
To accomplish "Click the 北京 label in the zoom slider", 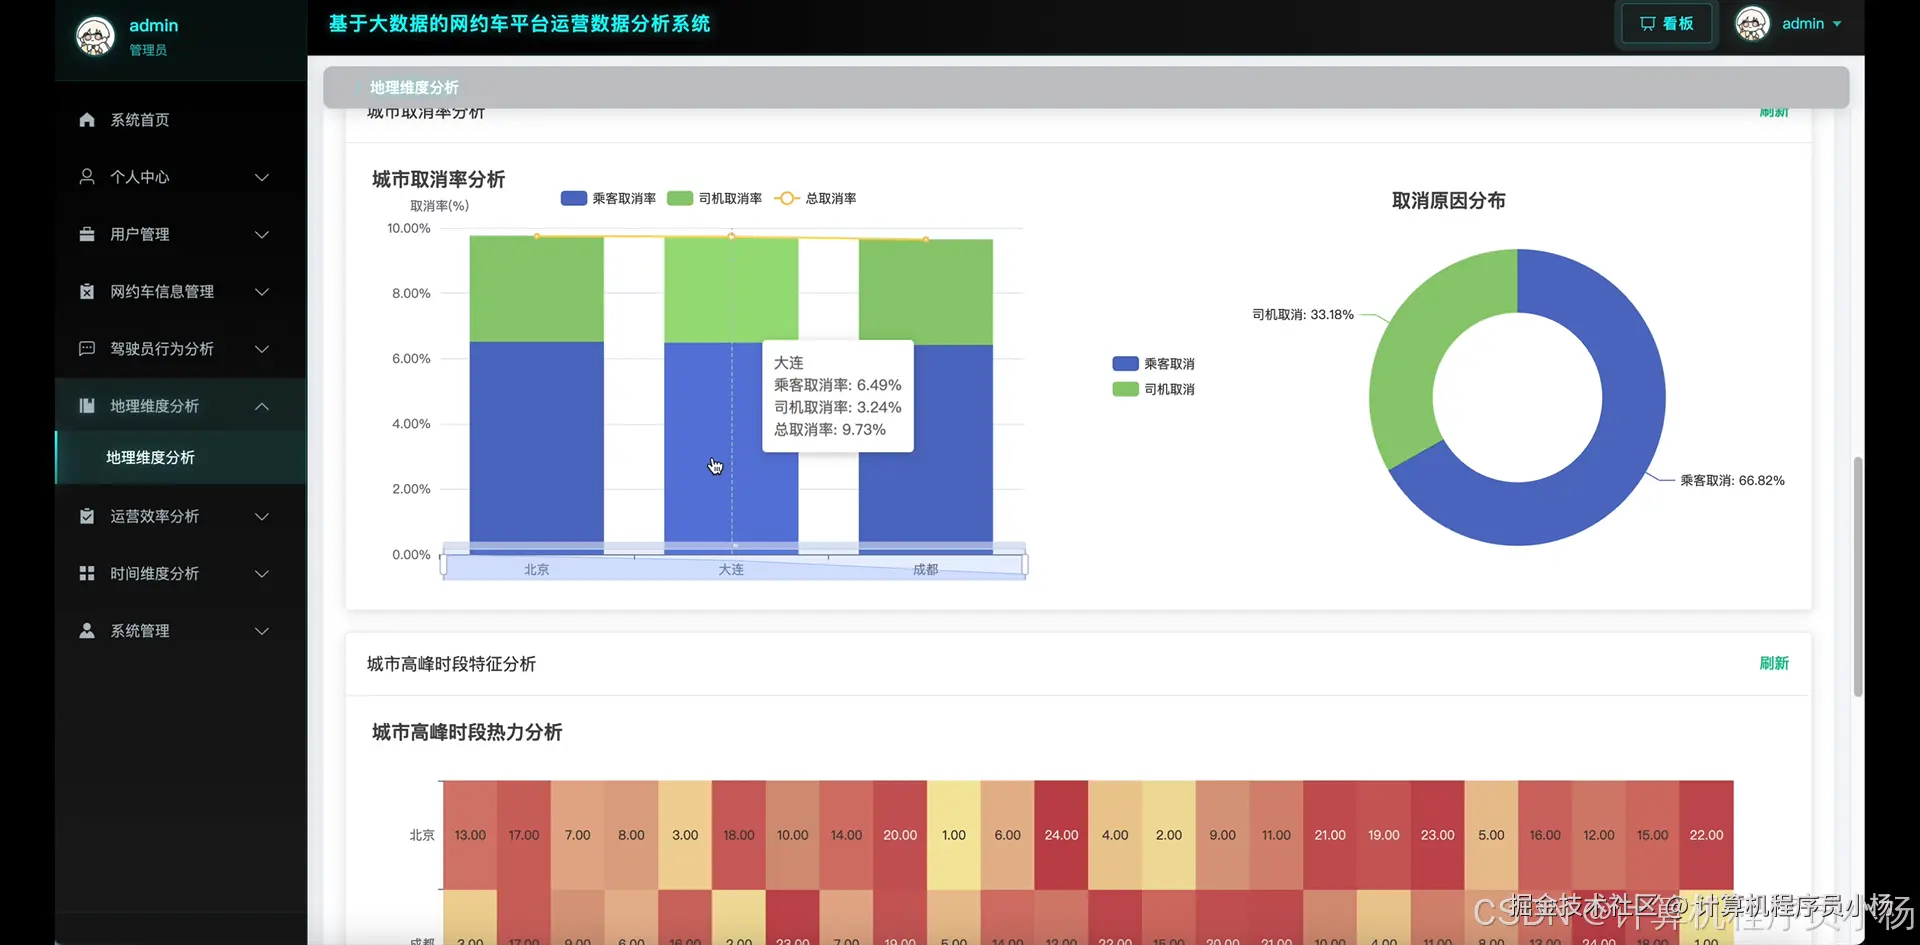I will (x=537, y=569).
